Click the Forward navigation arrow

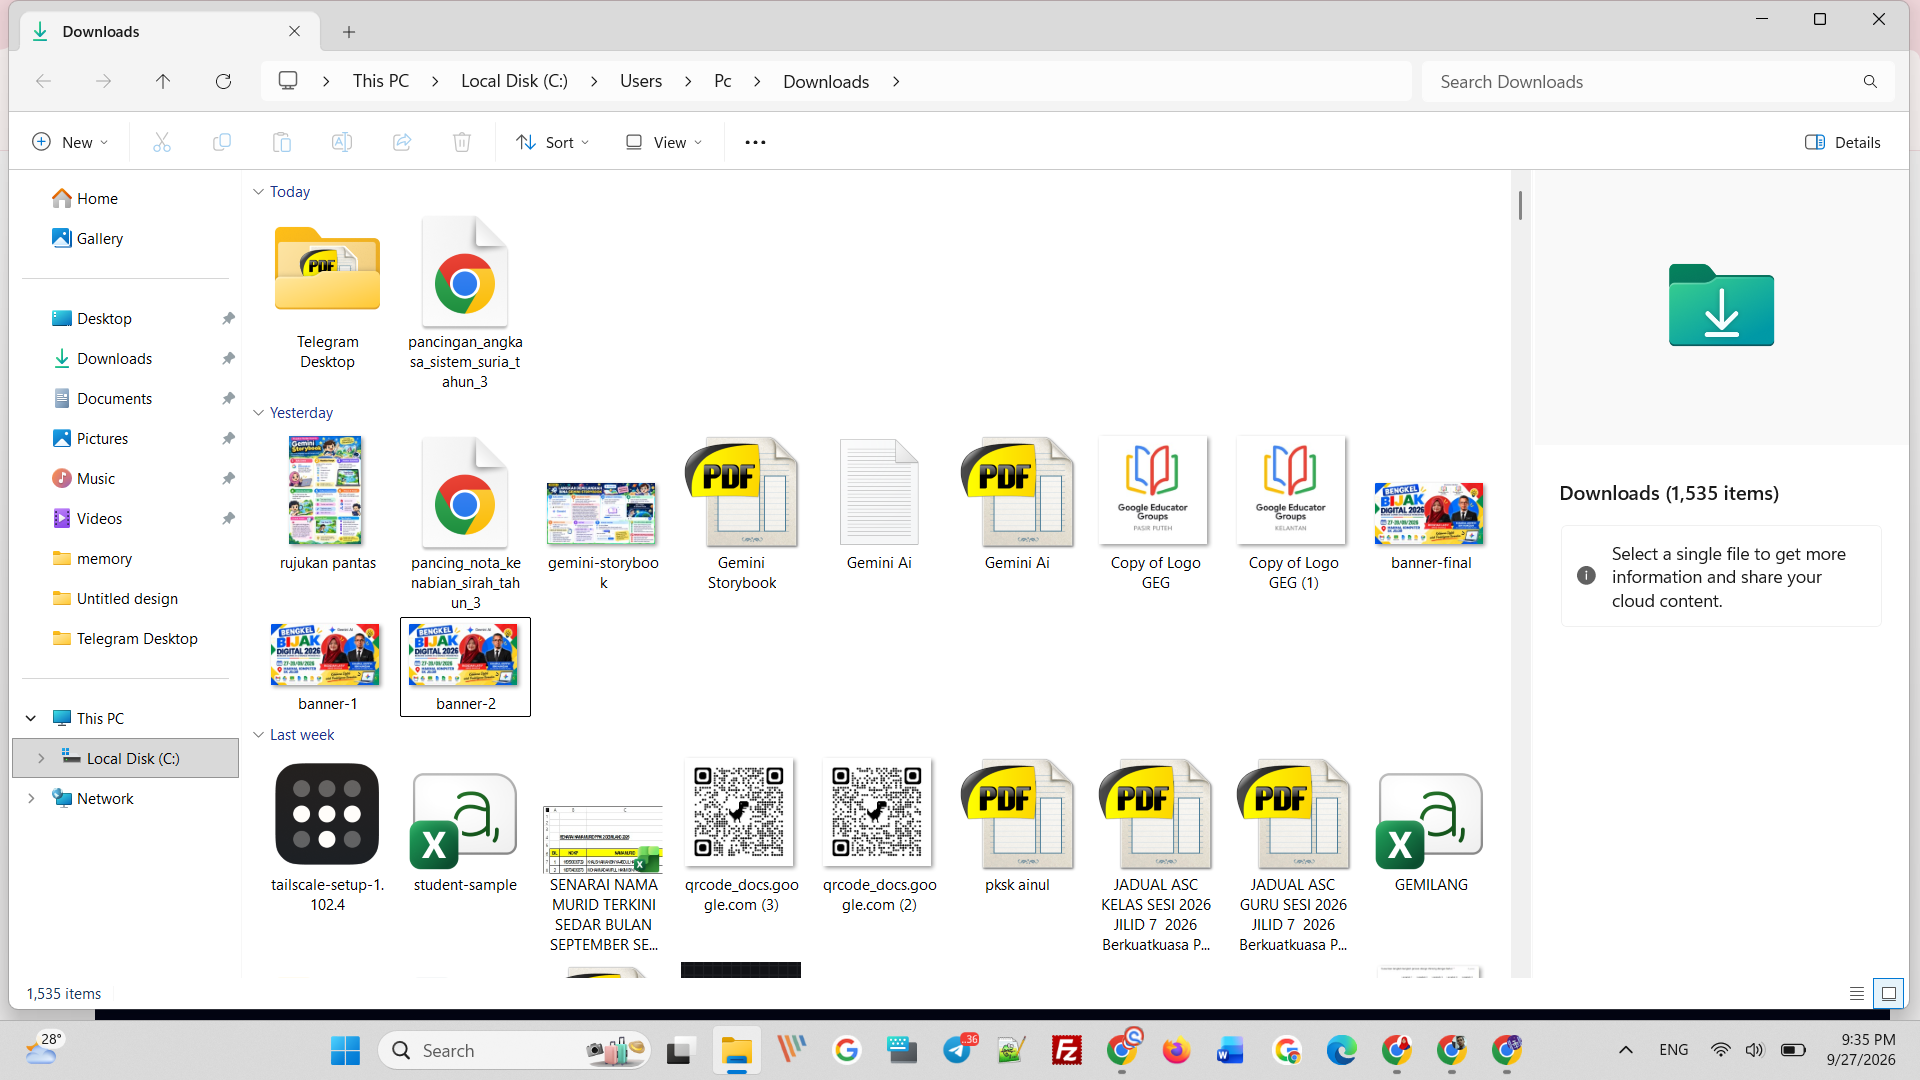[x=103, y=81]
